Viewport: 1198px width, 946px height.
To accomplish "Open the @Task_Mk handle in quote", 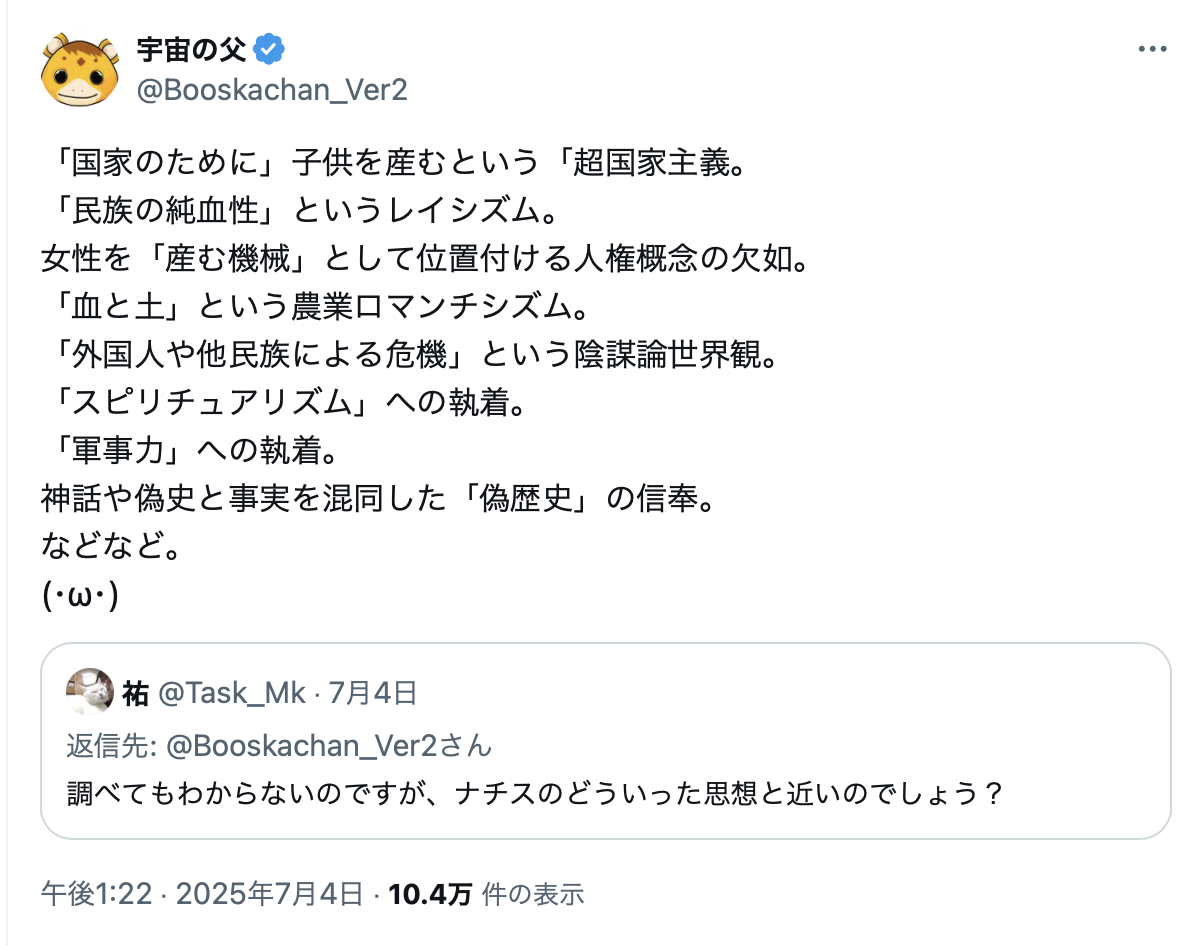I will (x=232, y=693).
